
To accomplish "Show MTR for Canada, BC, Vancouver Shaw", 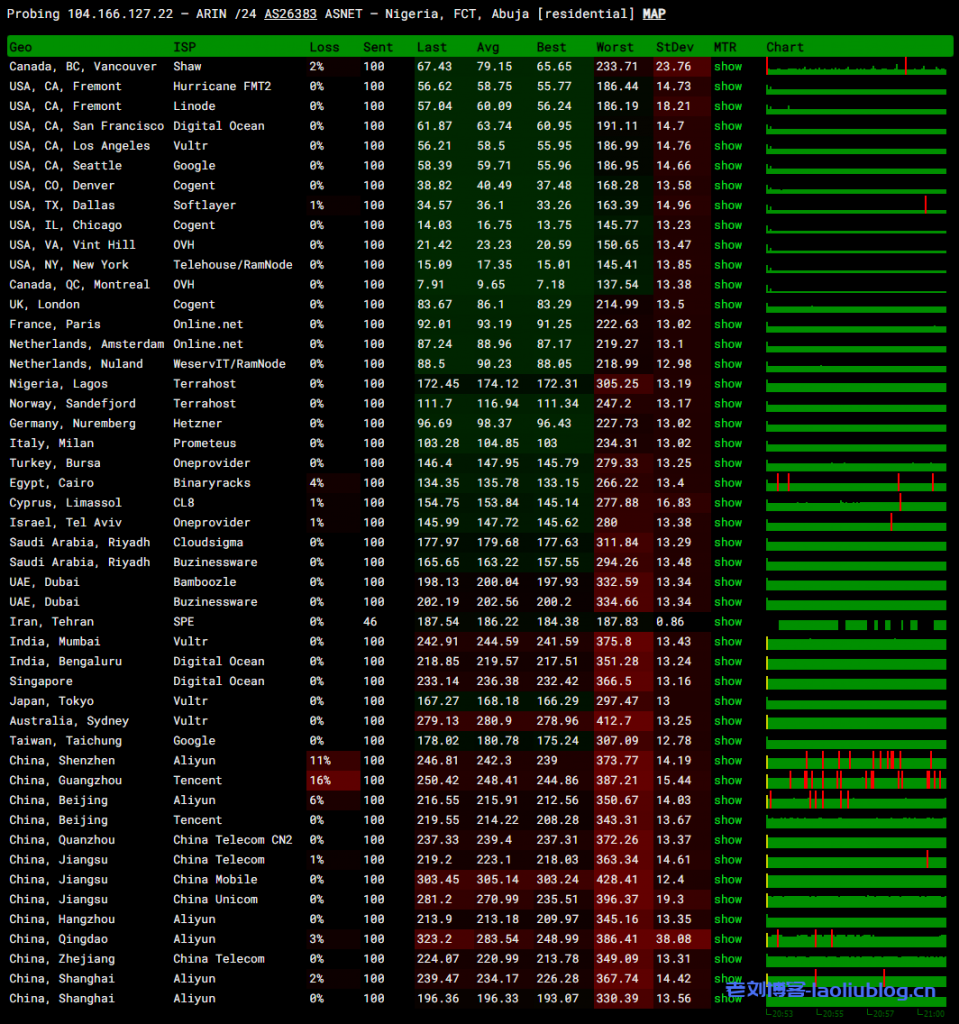I will pos(728,67).
